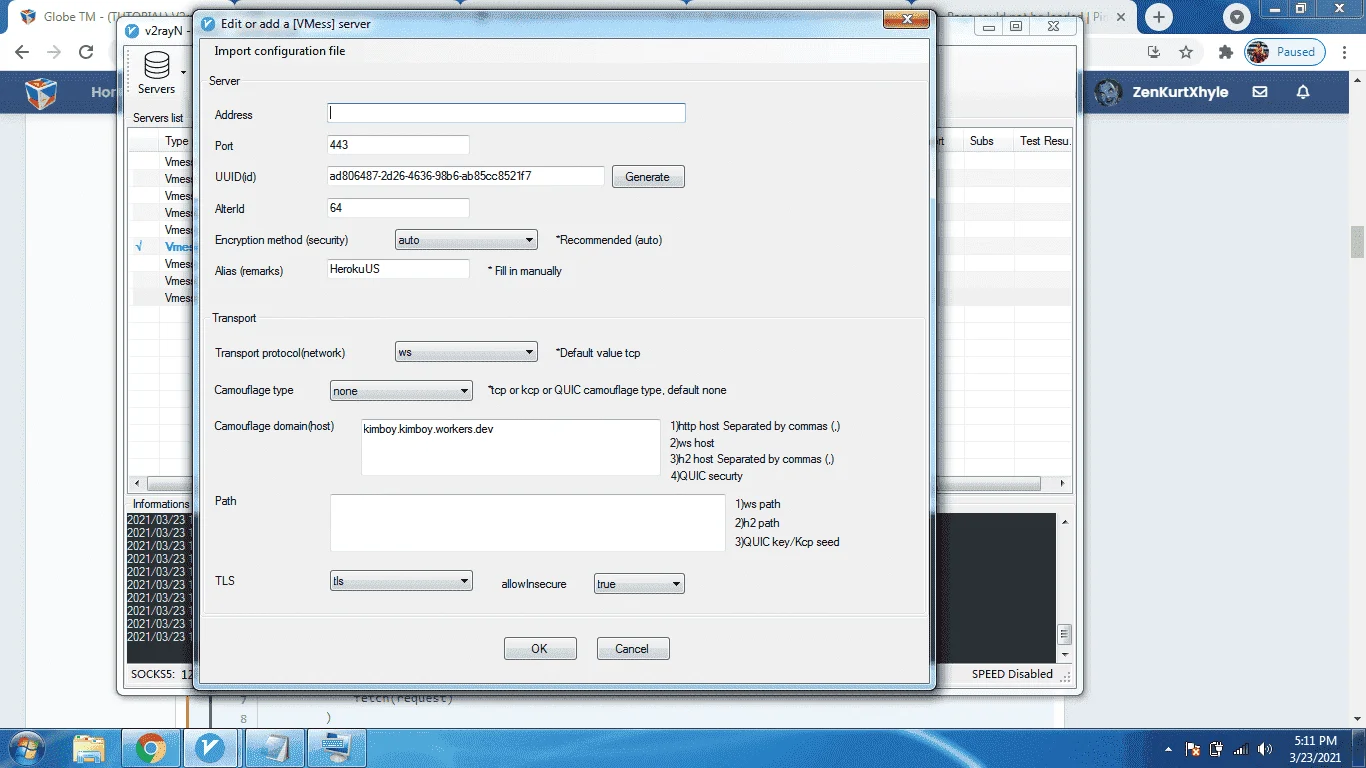The image size is (1366, 768).
Task: Click the Chrome page vertical scrollbar thumb
Action: 1357,242
